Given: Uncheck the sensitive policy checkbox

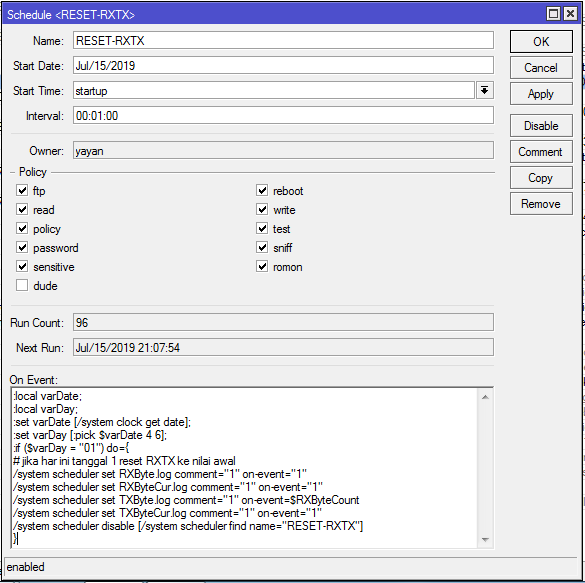Looking at the screenshot, I should click(x=22, y=266).
